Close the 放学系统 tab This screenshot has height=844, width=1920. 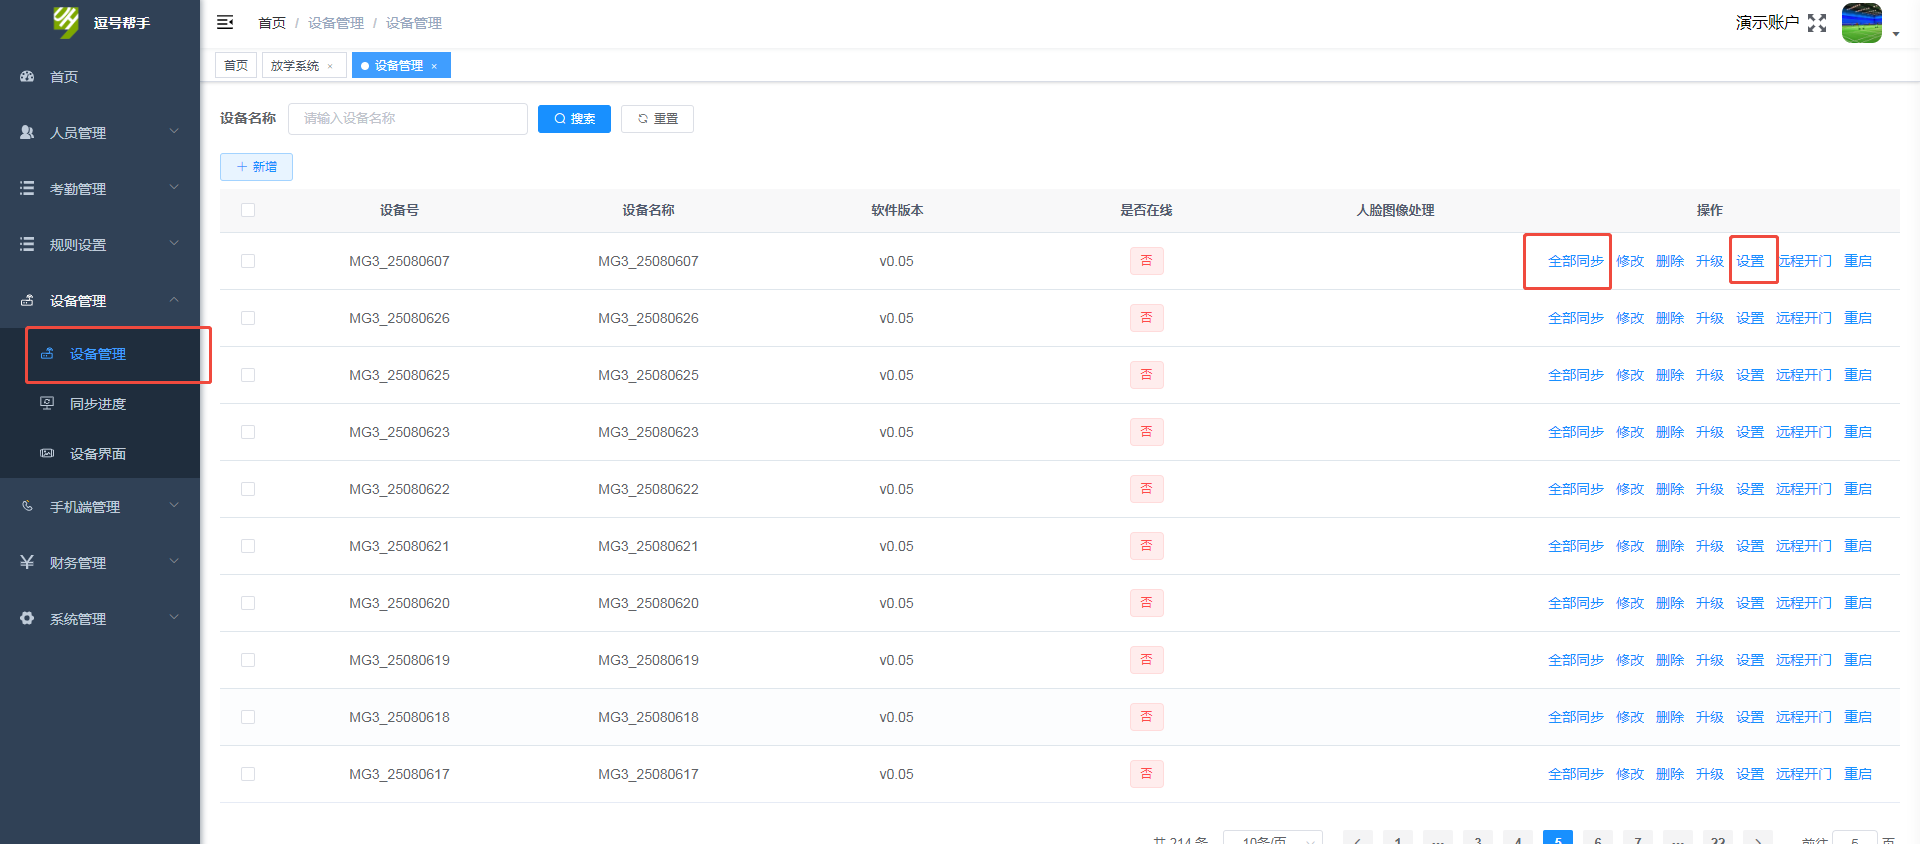(330, 66)
